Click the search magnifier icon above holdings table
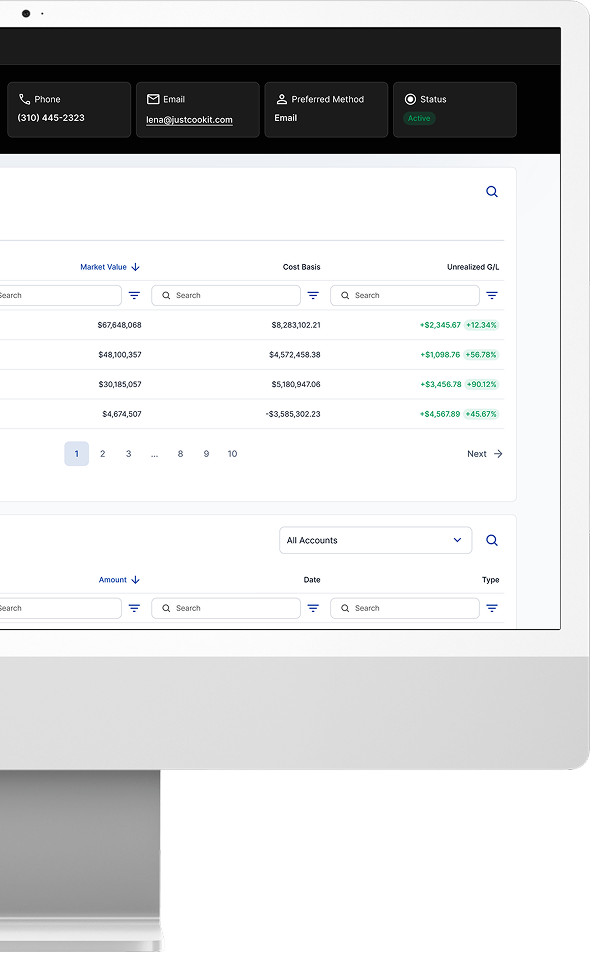591x953 pixels. coord(492,192)
